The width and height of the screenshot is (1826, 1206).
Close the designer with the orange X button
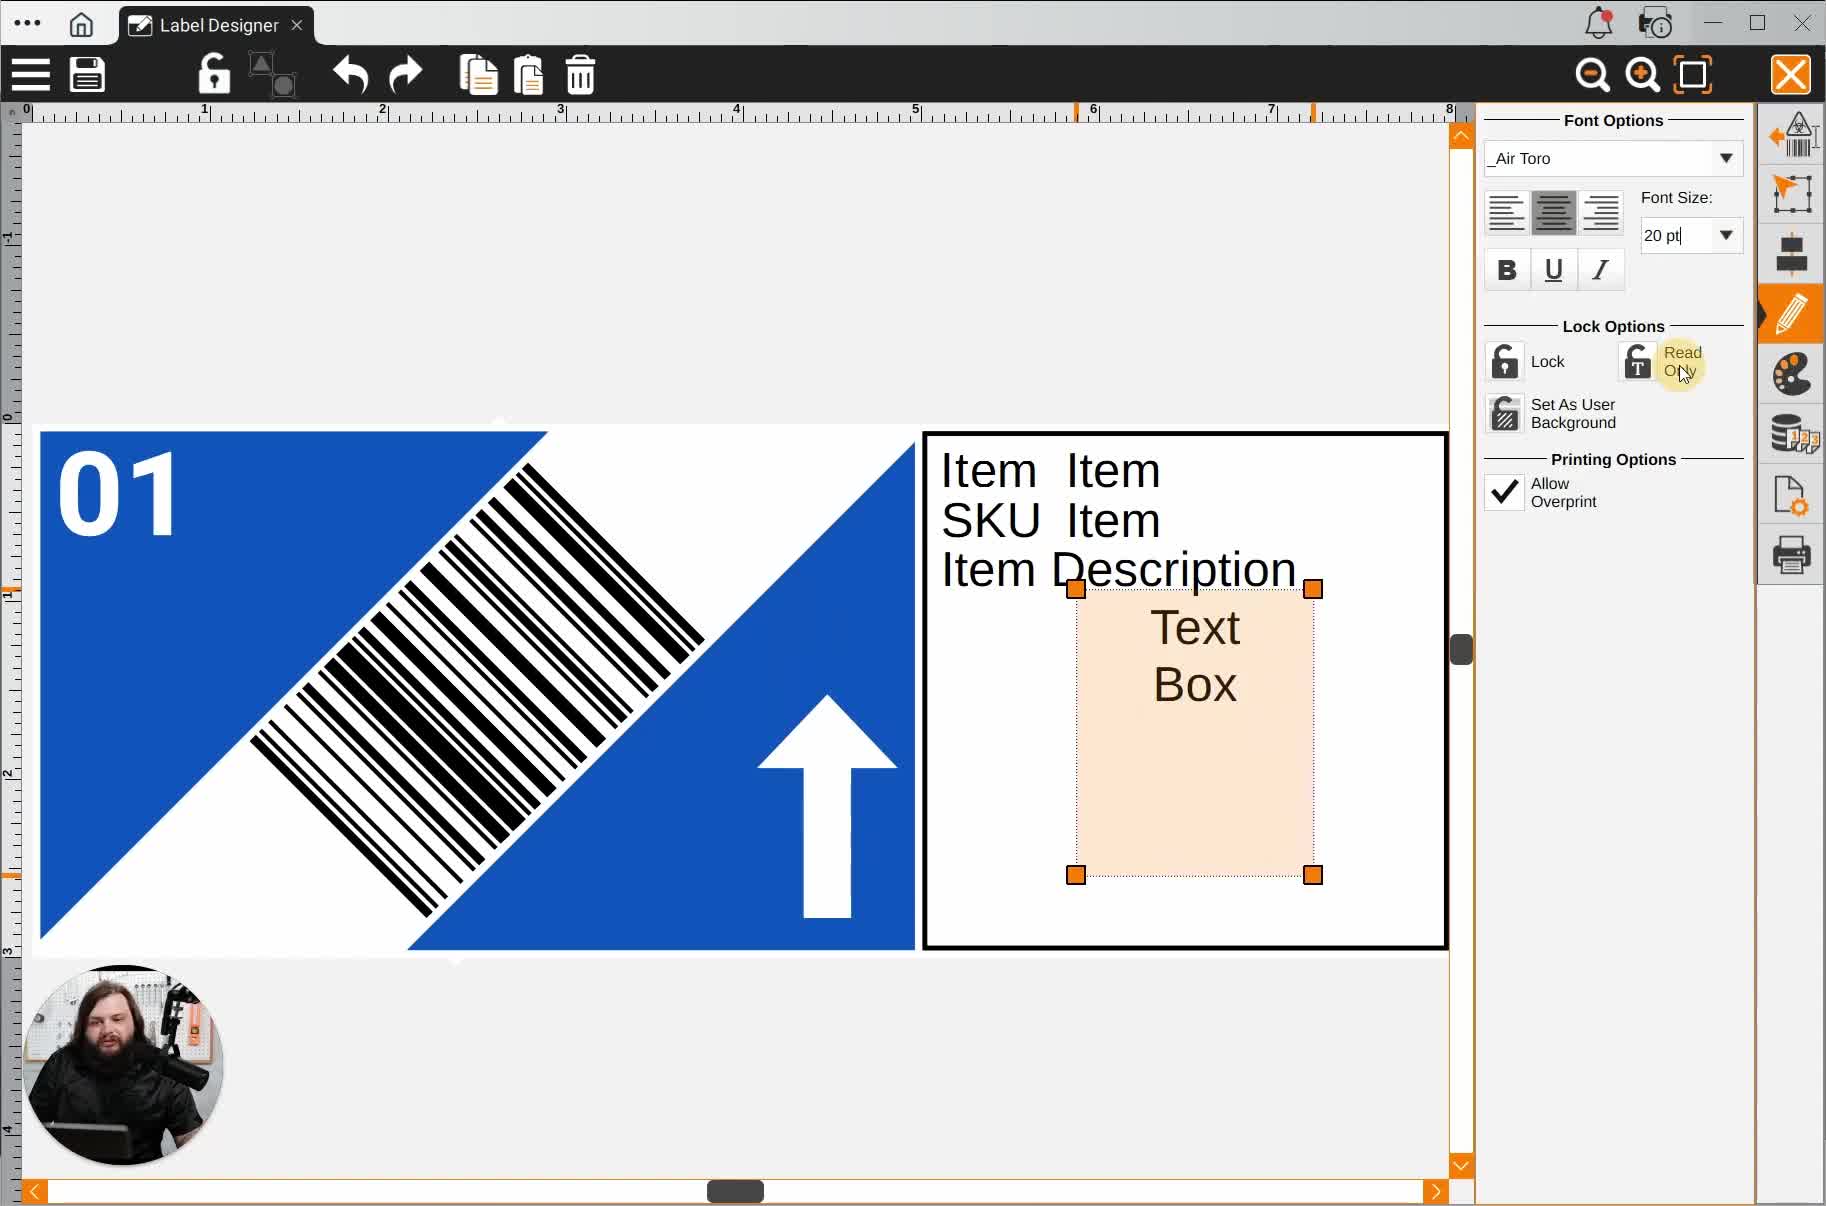coord(1791,75)
